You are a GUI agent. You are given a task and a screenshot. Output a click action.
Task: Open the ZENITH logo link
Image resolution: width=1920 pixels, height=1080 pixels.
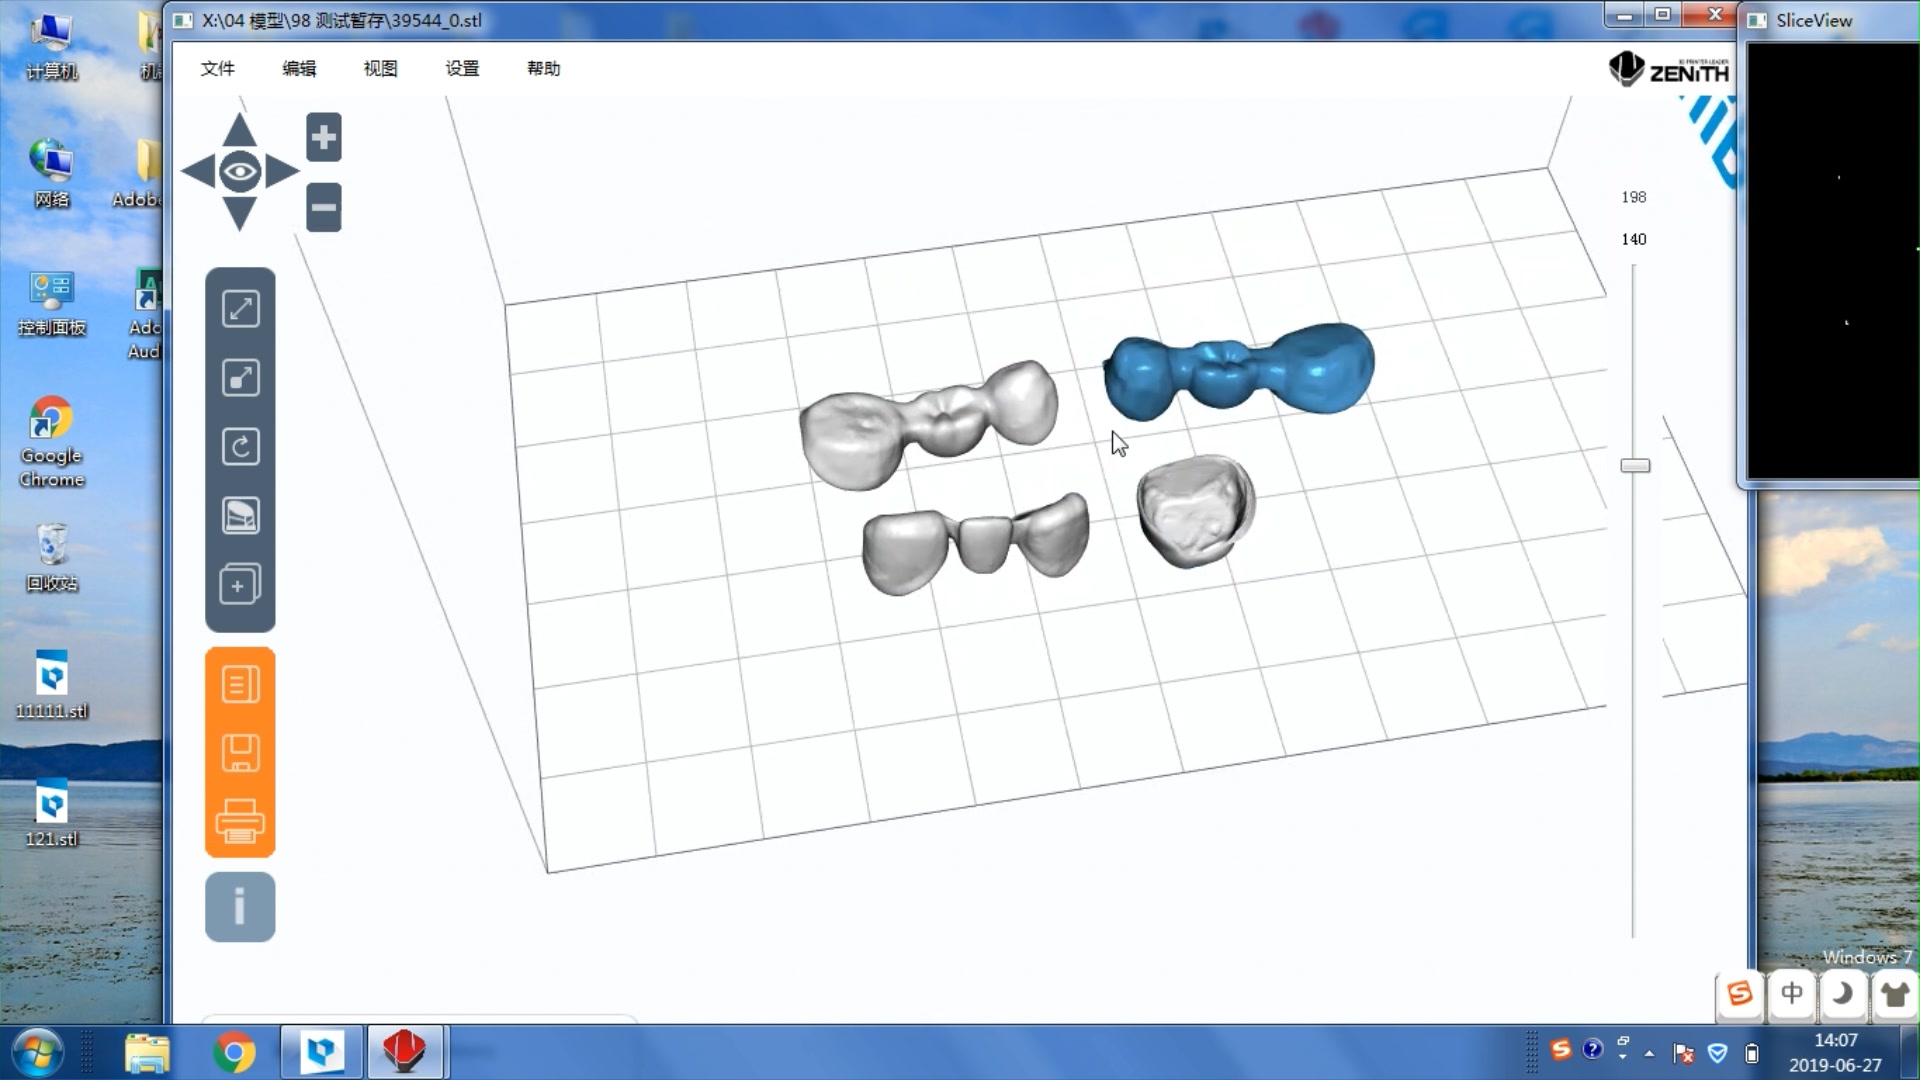coord(1668,69)
